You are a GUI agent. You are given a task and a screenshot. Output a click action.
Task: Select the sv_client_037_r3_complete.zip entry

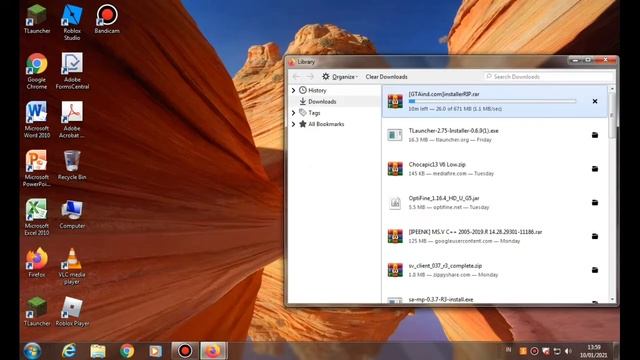click(495, 270)
